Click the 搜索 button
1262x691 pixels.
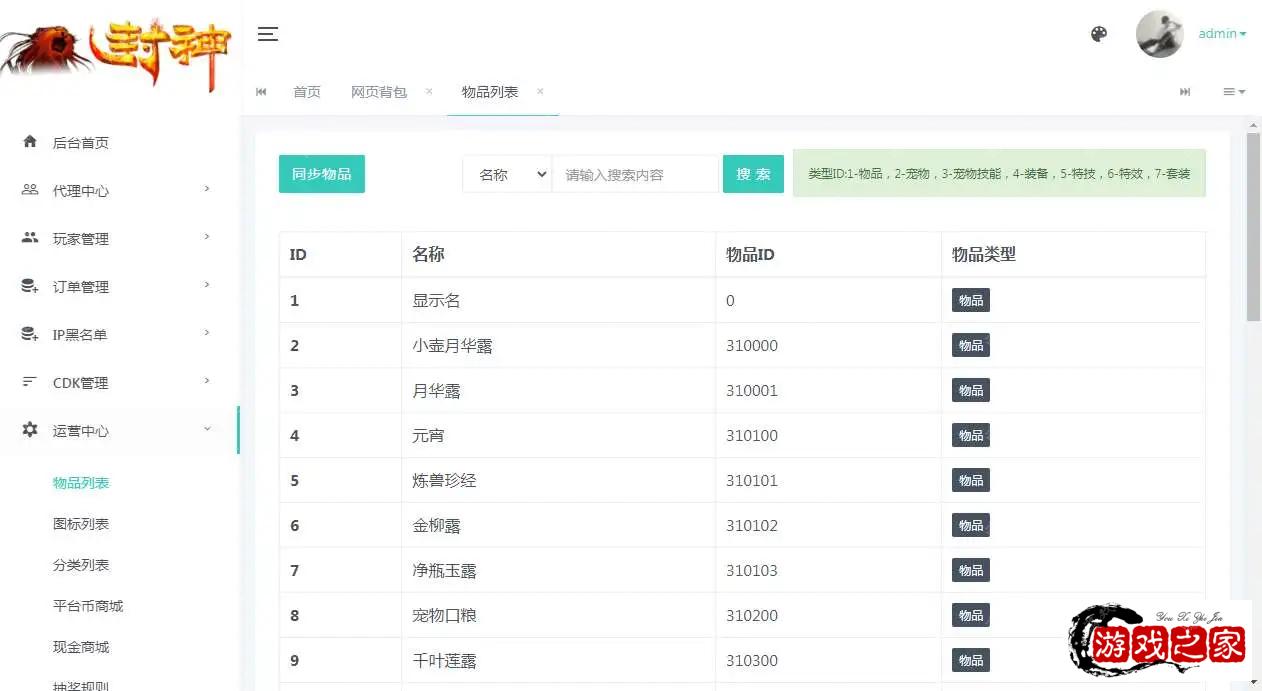(x=753, y=174)
